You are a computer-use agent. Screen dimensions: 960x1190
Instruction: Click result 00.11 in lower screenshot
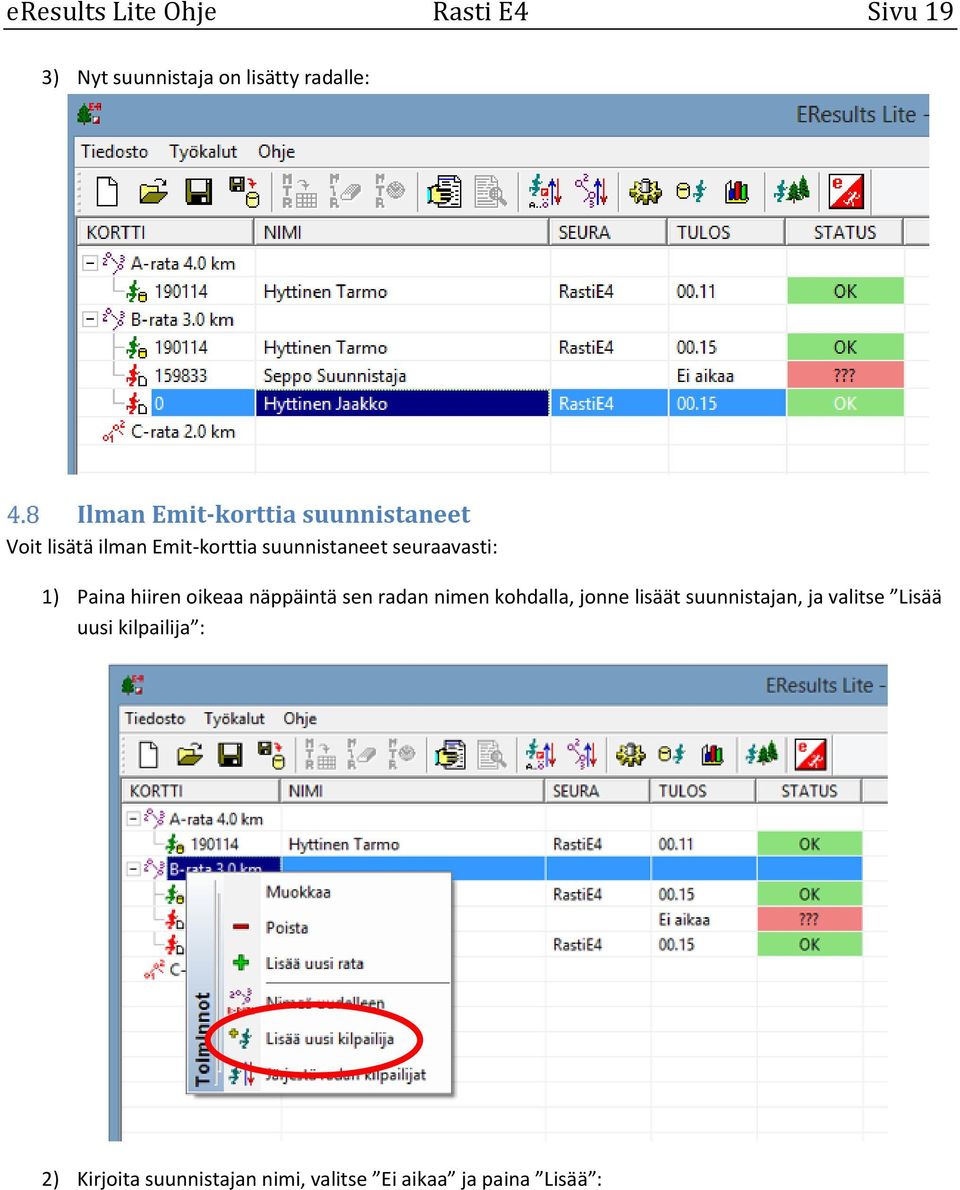675,845
